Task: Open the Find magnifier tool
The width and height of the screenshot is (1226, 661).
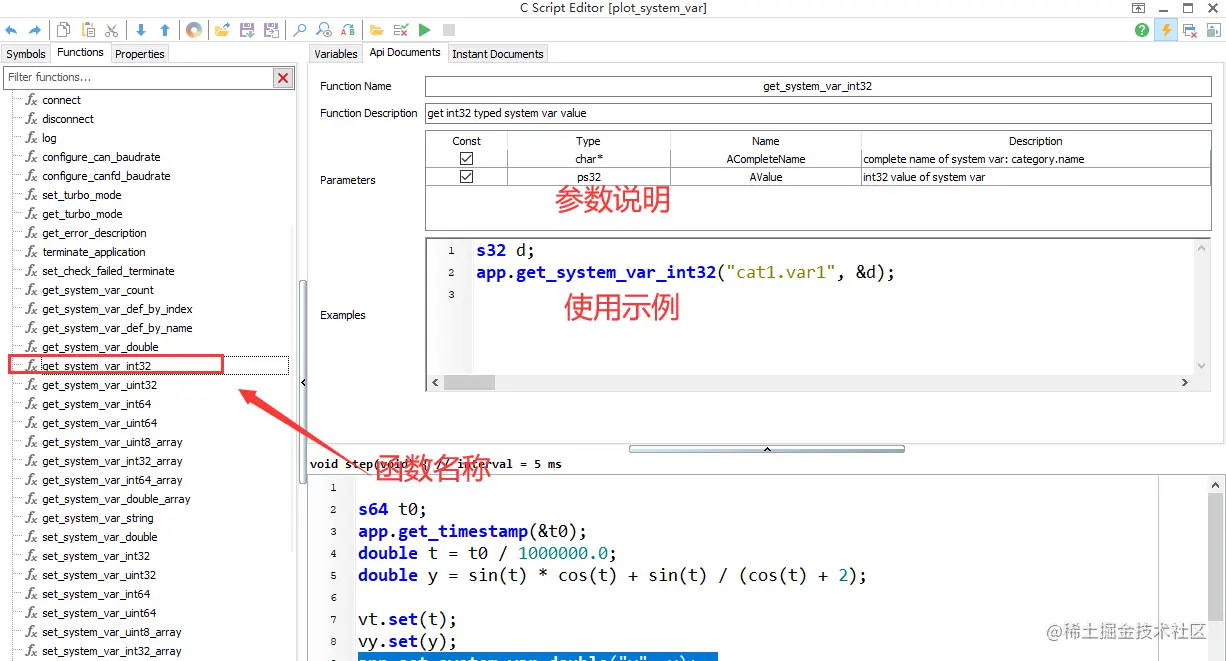Action: (x=299, y=30)
